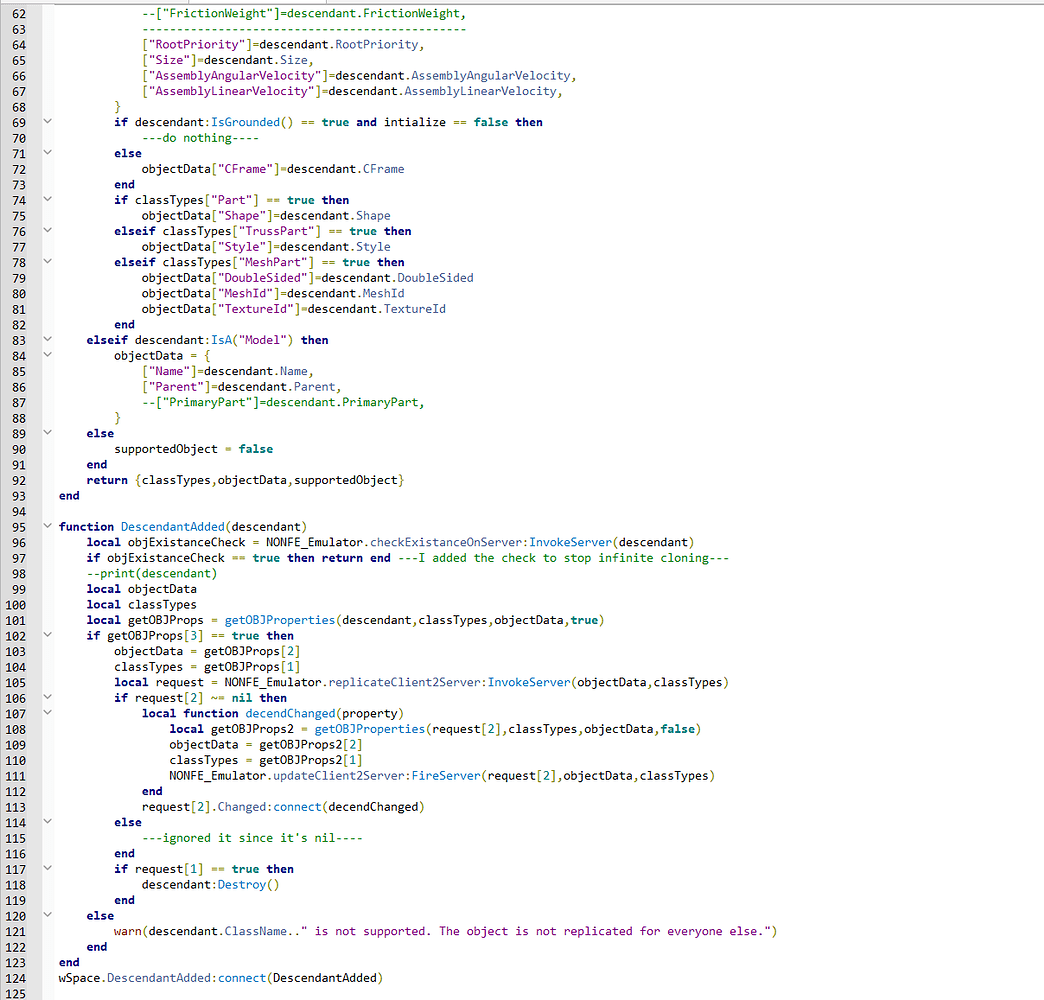Click the "RootPriority" key on line 64
Image resolution: width=1044 pixels, height=1000 pixels.
(x=197, y=45)
